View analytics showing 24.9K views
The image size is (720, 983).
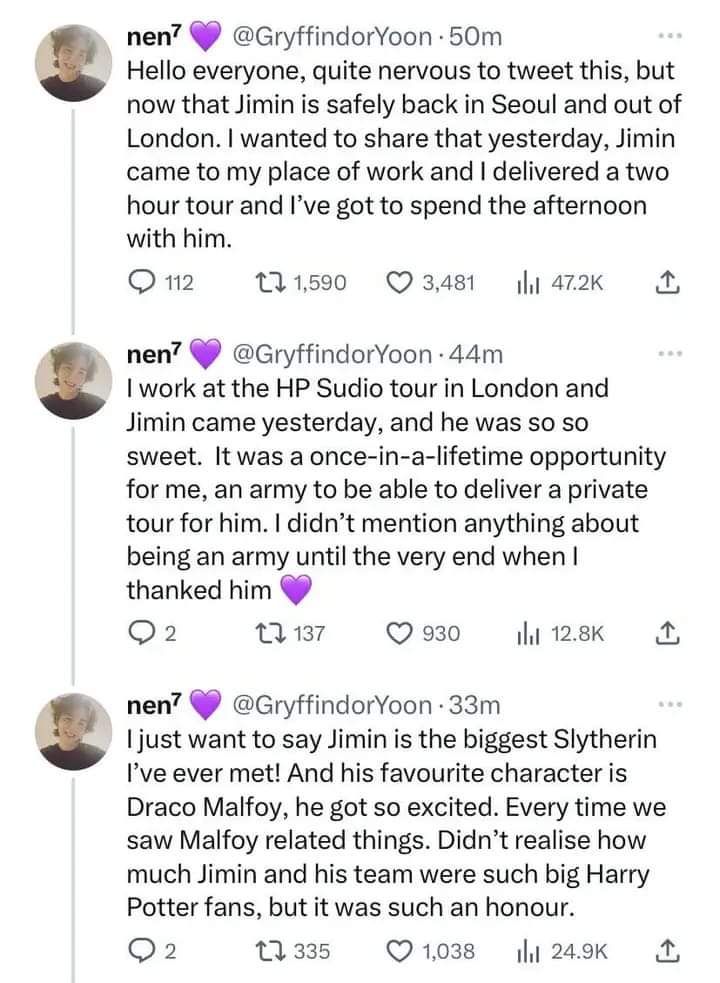coord(524,950)
